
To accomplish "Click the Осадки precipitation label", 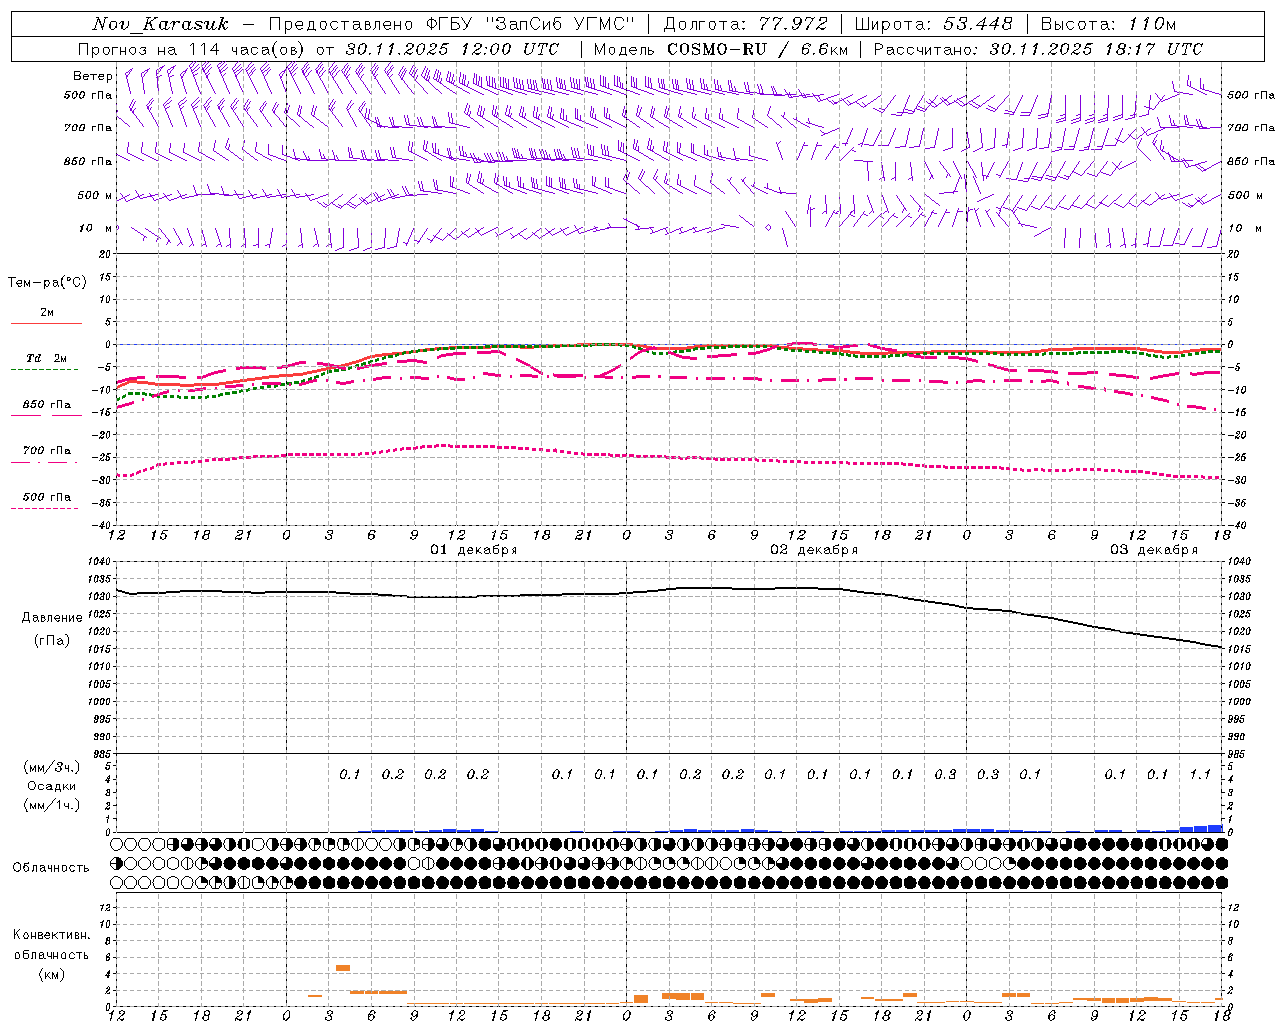I will pos(51,786).
